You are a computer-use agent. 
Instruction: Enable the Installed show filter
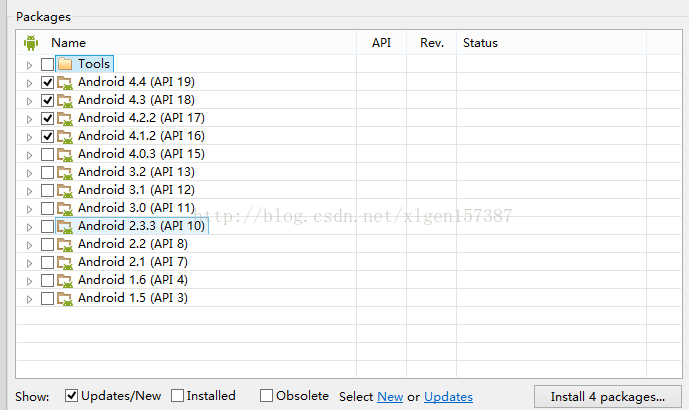178,395
